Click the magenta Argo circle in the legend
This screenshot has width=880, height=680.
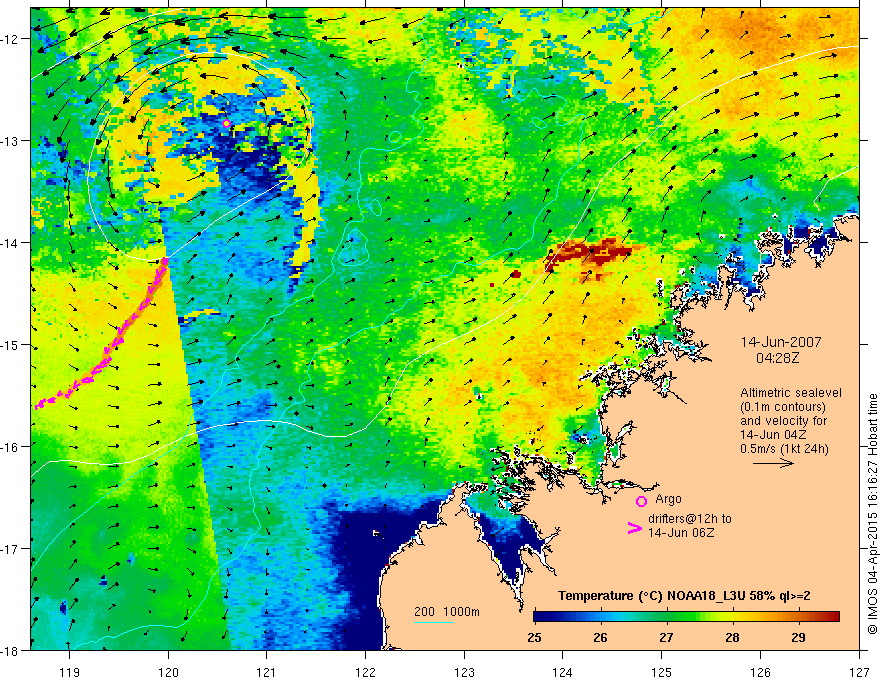[x=641, y=501]
